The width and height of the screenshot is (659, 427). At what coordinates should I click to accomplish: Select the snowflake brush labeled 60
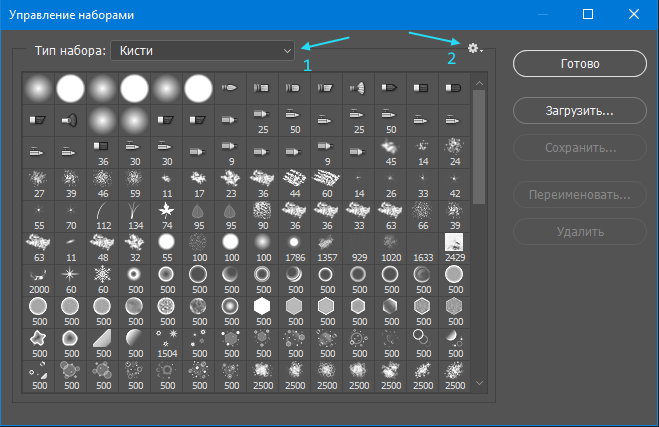(103, 280)
